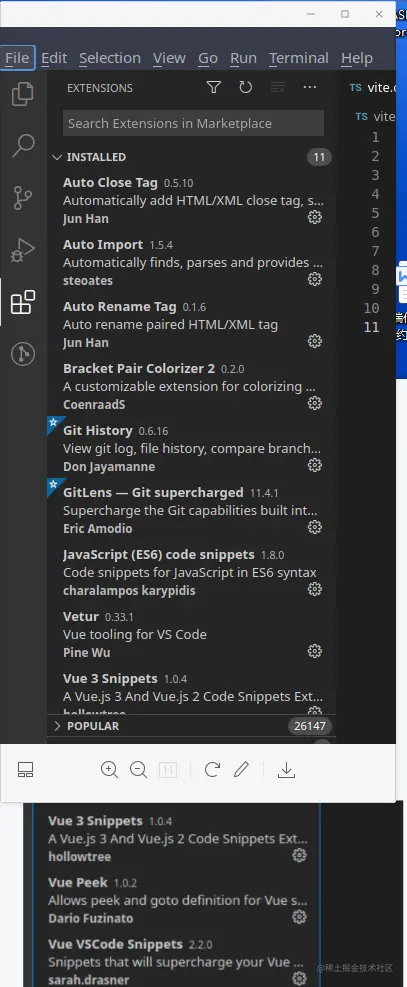Viewport: 407px width, 987px height.
Task: Zoom in using the image viewer magnifier
Action: click(109, 769)
